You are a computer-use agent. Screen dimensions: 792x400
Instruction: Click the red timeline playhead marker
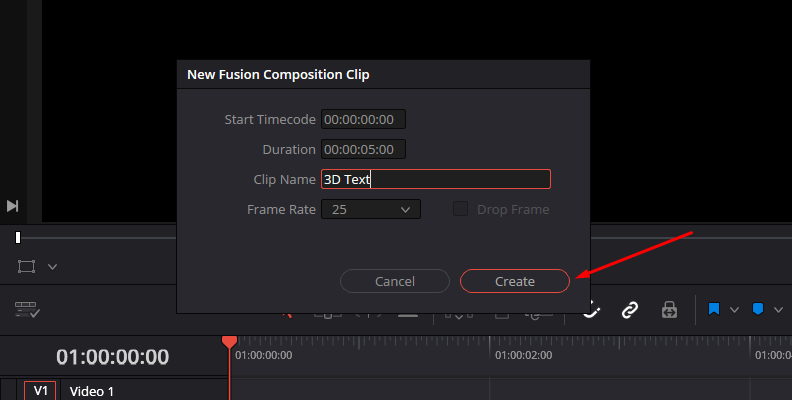[229, 342]
